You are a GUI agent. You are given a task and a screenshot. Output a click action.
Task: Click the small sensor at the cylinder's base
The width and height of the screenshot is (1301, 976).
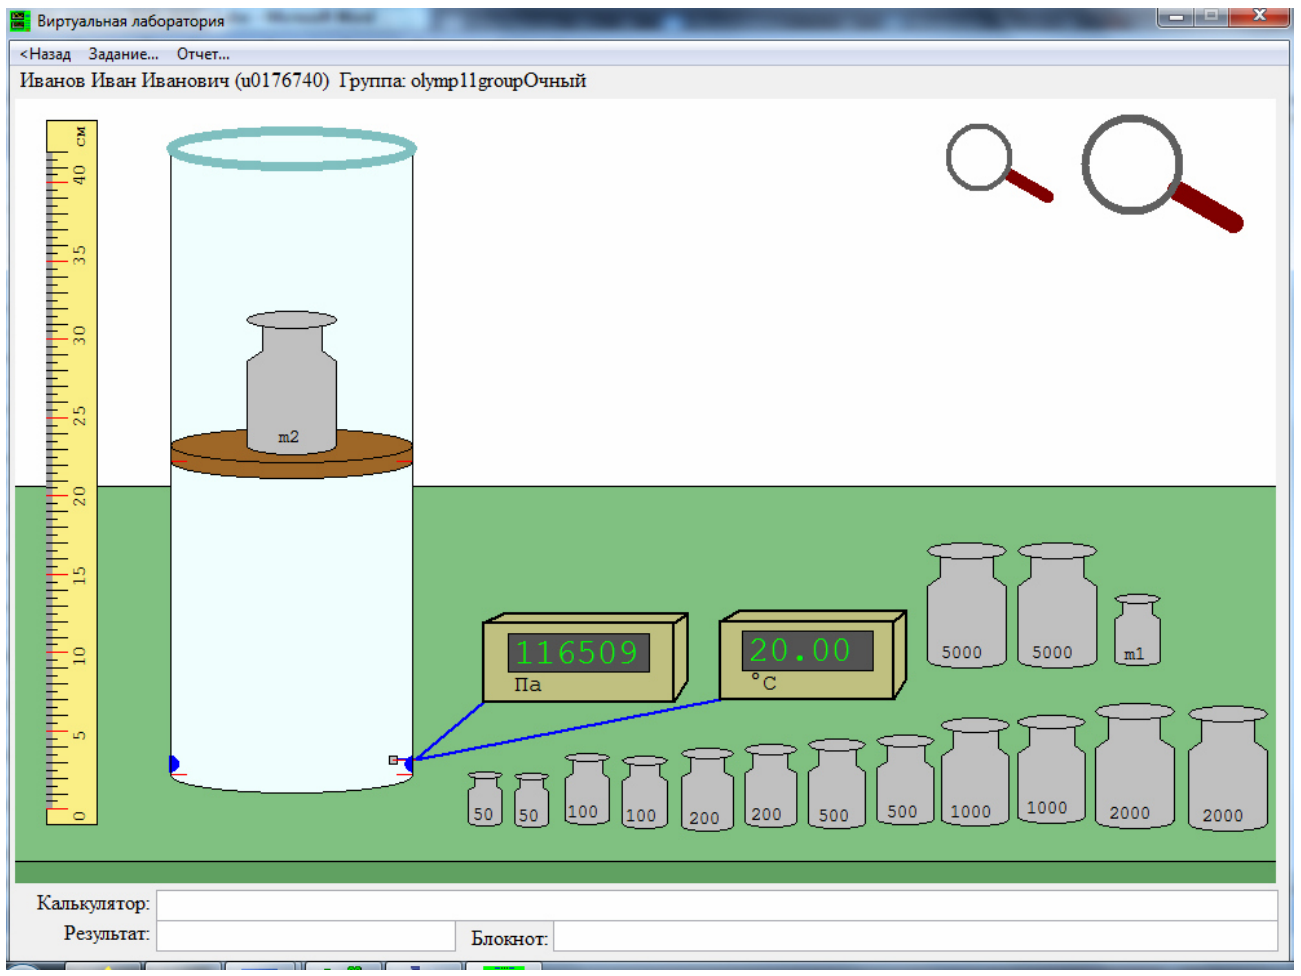click(393, 760)
